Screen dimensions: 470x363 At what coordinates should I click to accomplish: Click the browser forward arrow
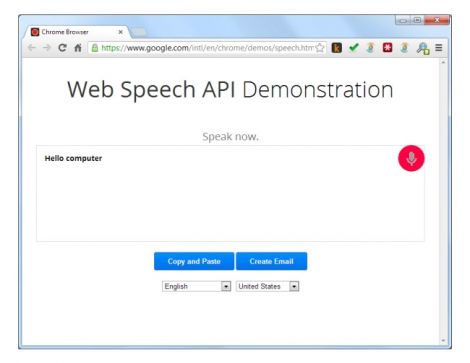click(x=47, y=48)
